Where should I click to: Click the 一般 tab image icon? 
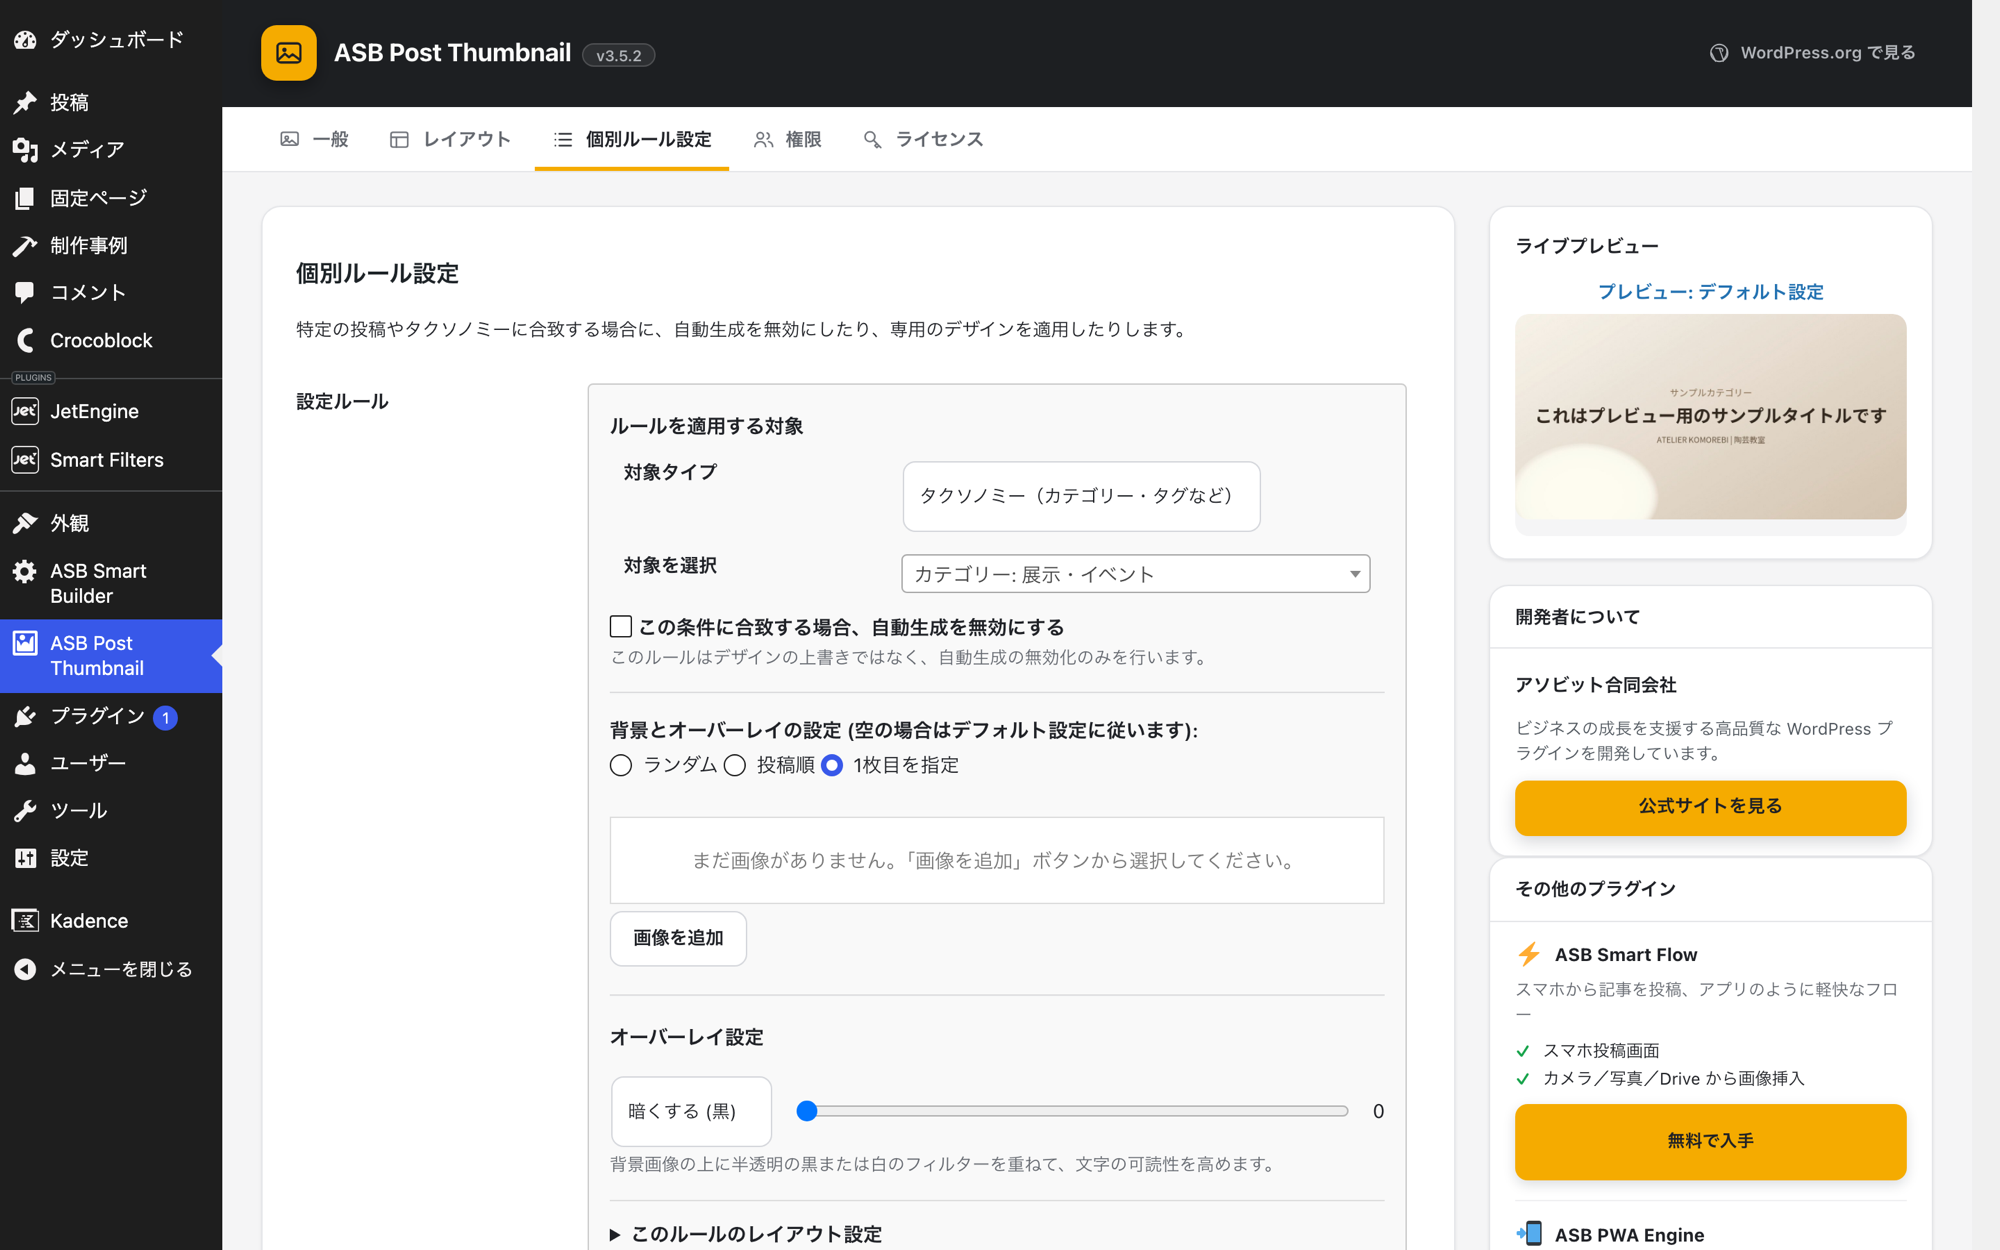tap(290, 139)
